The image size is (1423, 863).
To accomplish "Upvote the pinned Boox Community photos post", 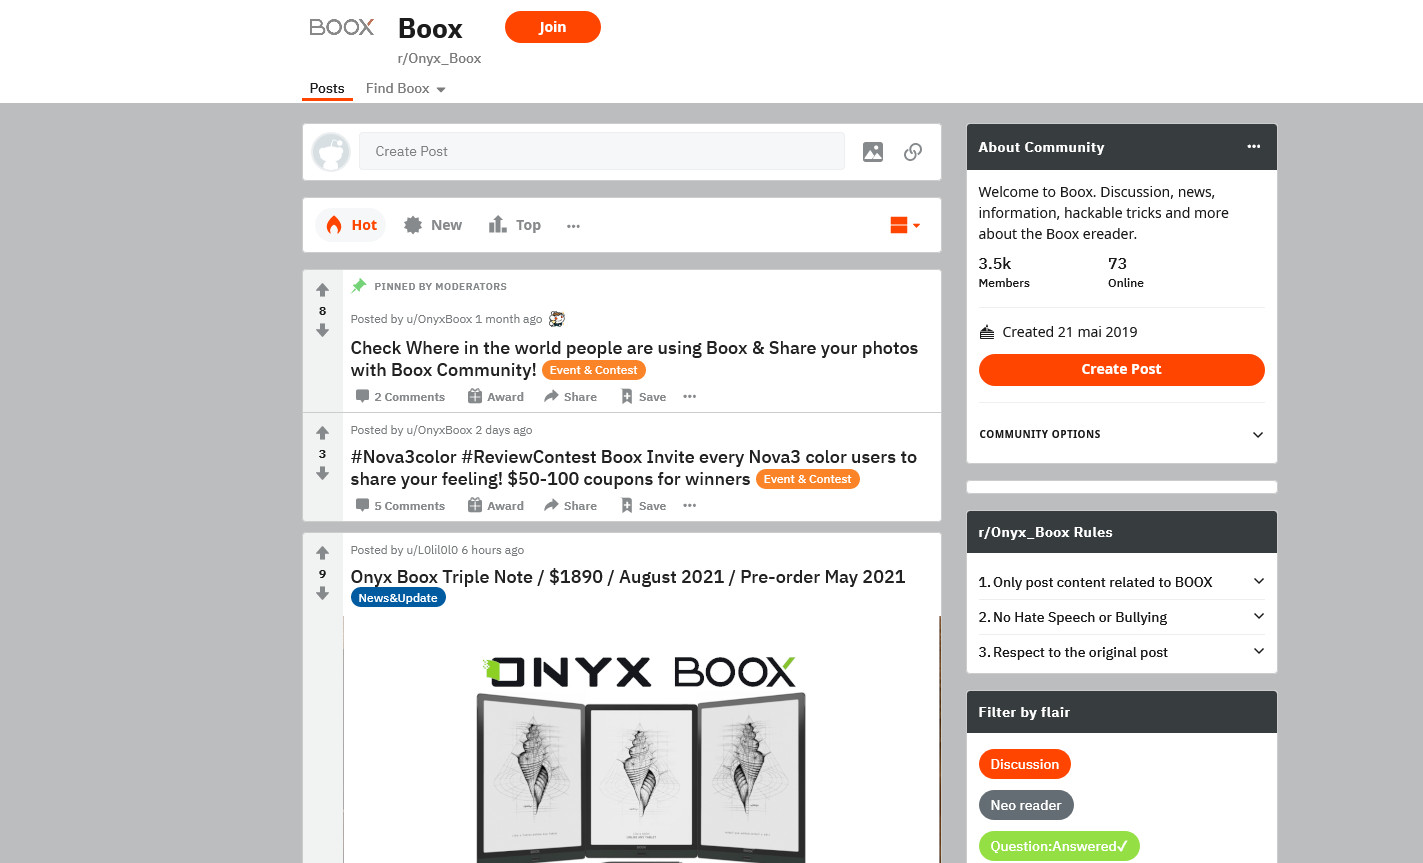I will click(x=322, y=290).
